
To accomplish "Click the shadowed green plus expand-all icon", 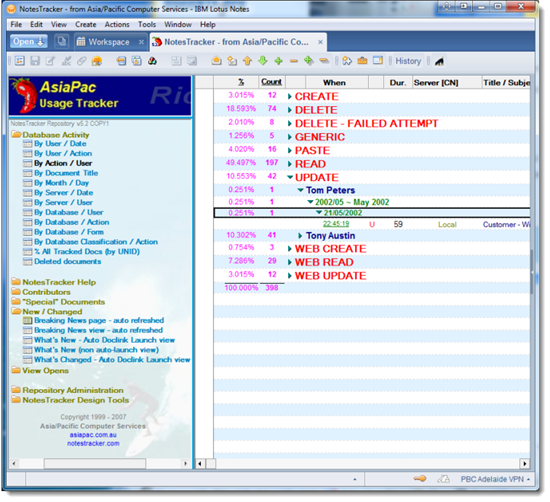I will click(x=309, y=61).
